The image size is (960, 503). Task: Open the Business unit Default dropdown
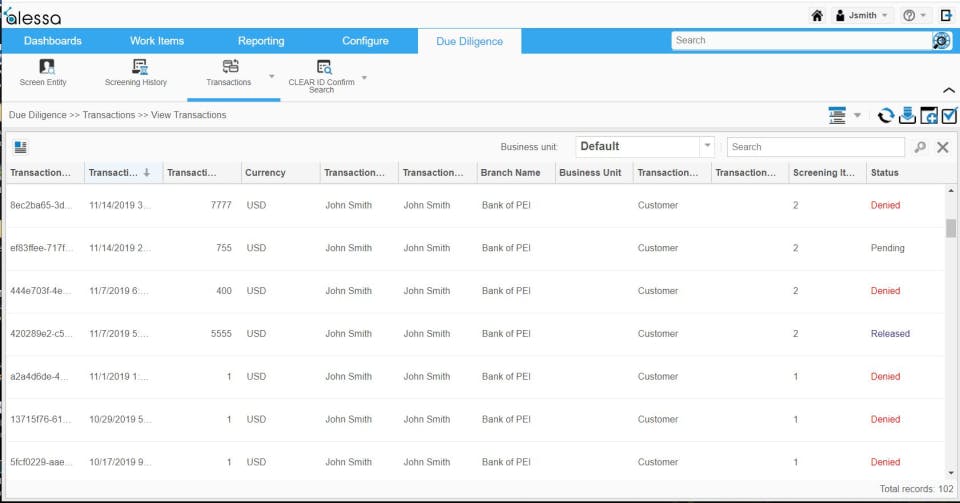[645, 147]
